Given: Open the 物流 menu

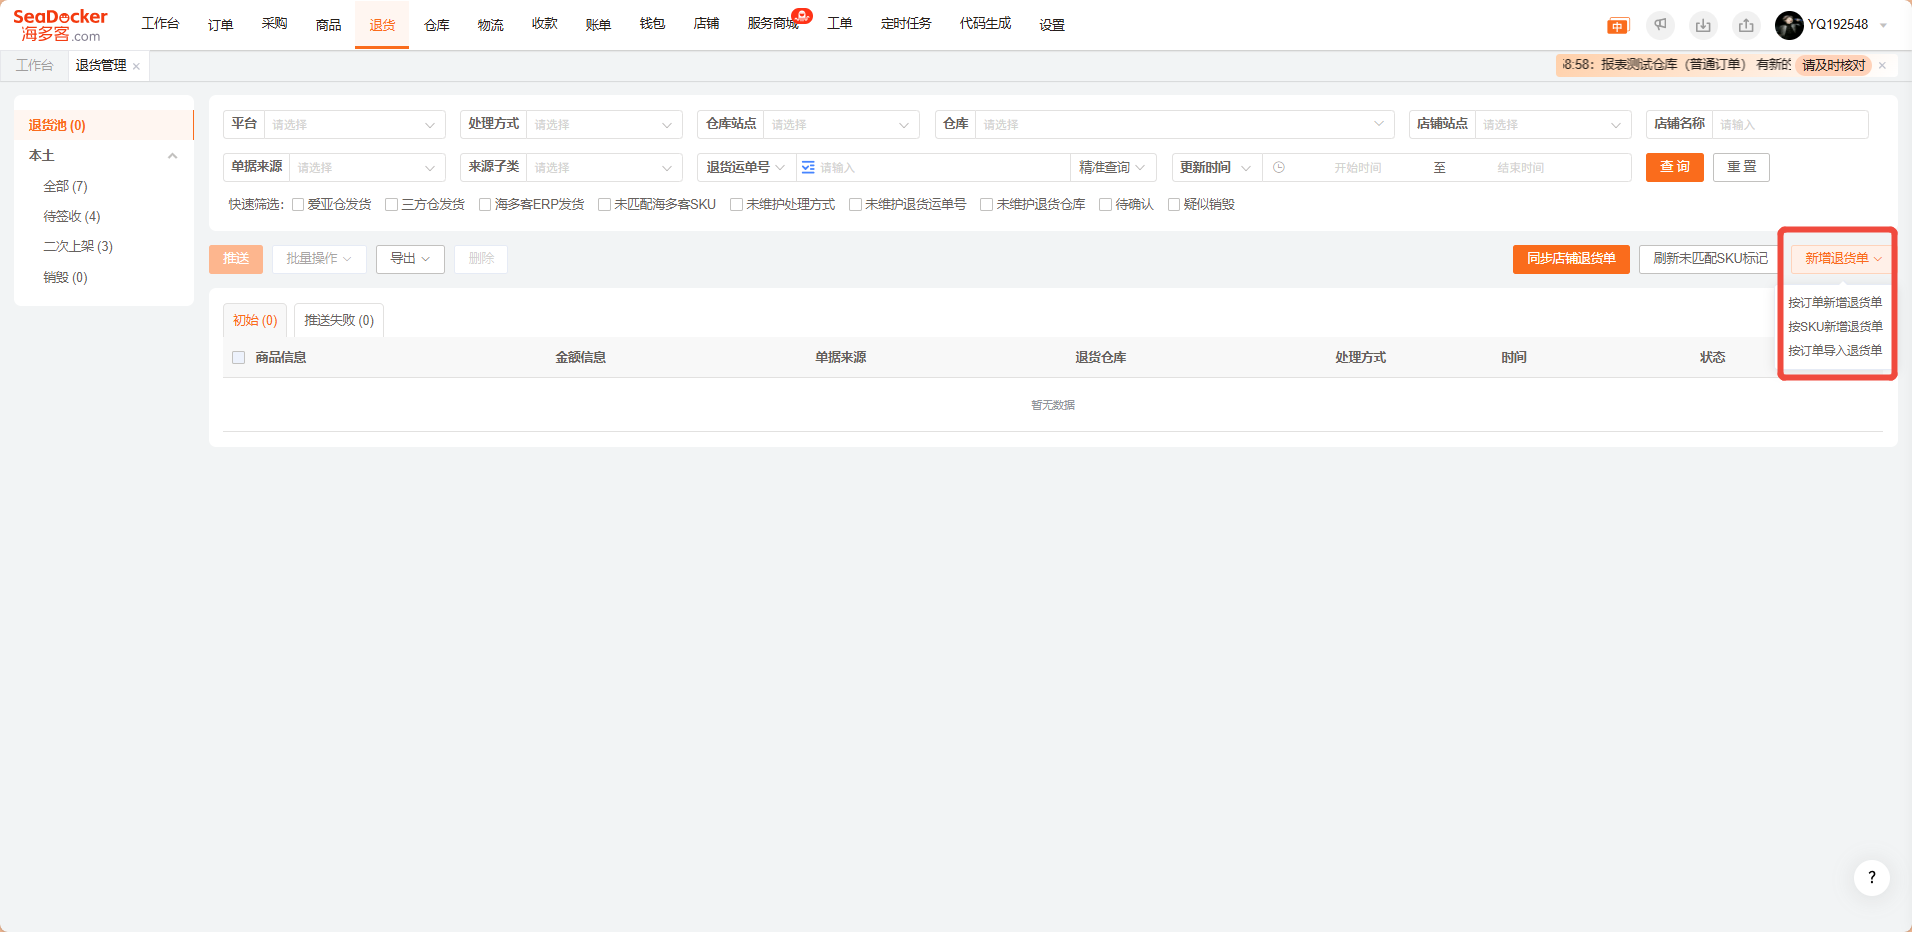Looking at the screenshot, I should pos(491,25).
